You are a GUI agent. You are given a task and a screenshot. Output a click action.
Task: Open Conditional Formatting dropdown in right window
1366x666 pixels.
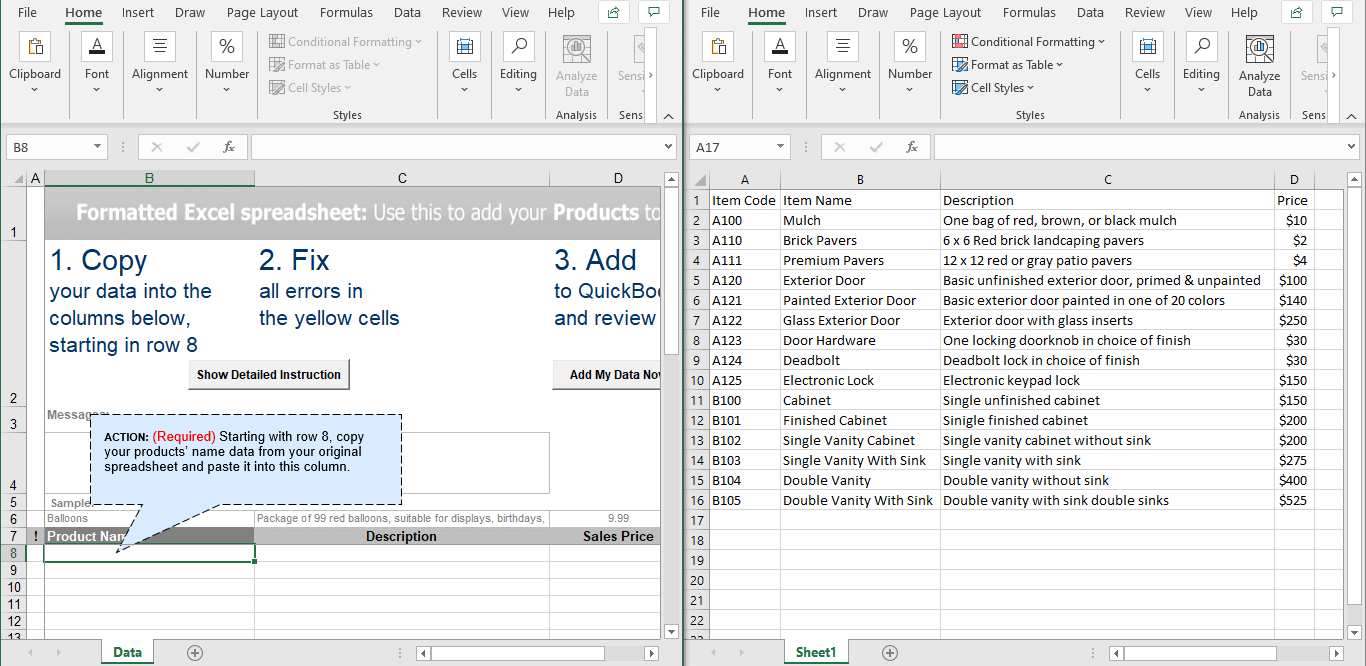pos(1028,41)
